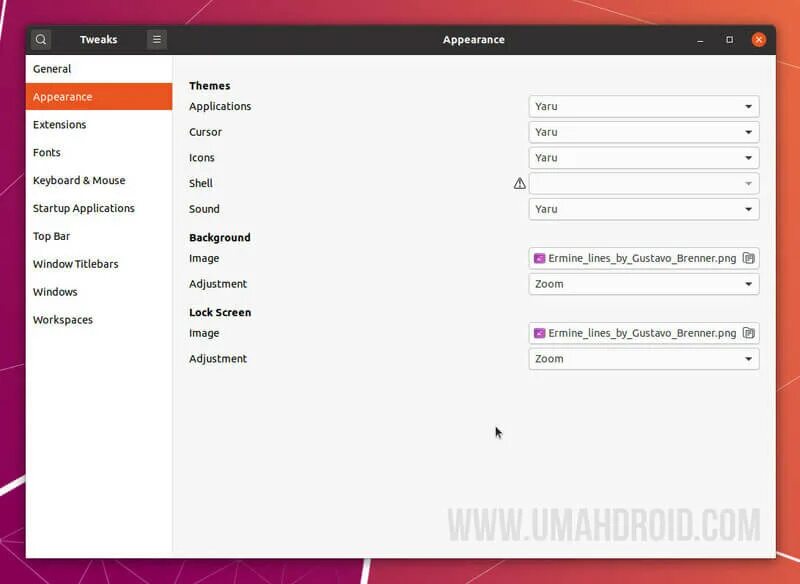Click the Tweaks title in header bar

[x=98, y=40]
